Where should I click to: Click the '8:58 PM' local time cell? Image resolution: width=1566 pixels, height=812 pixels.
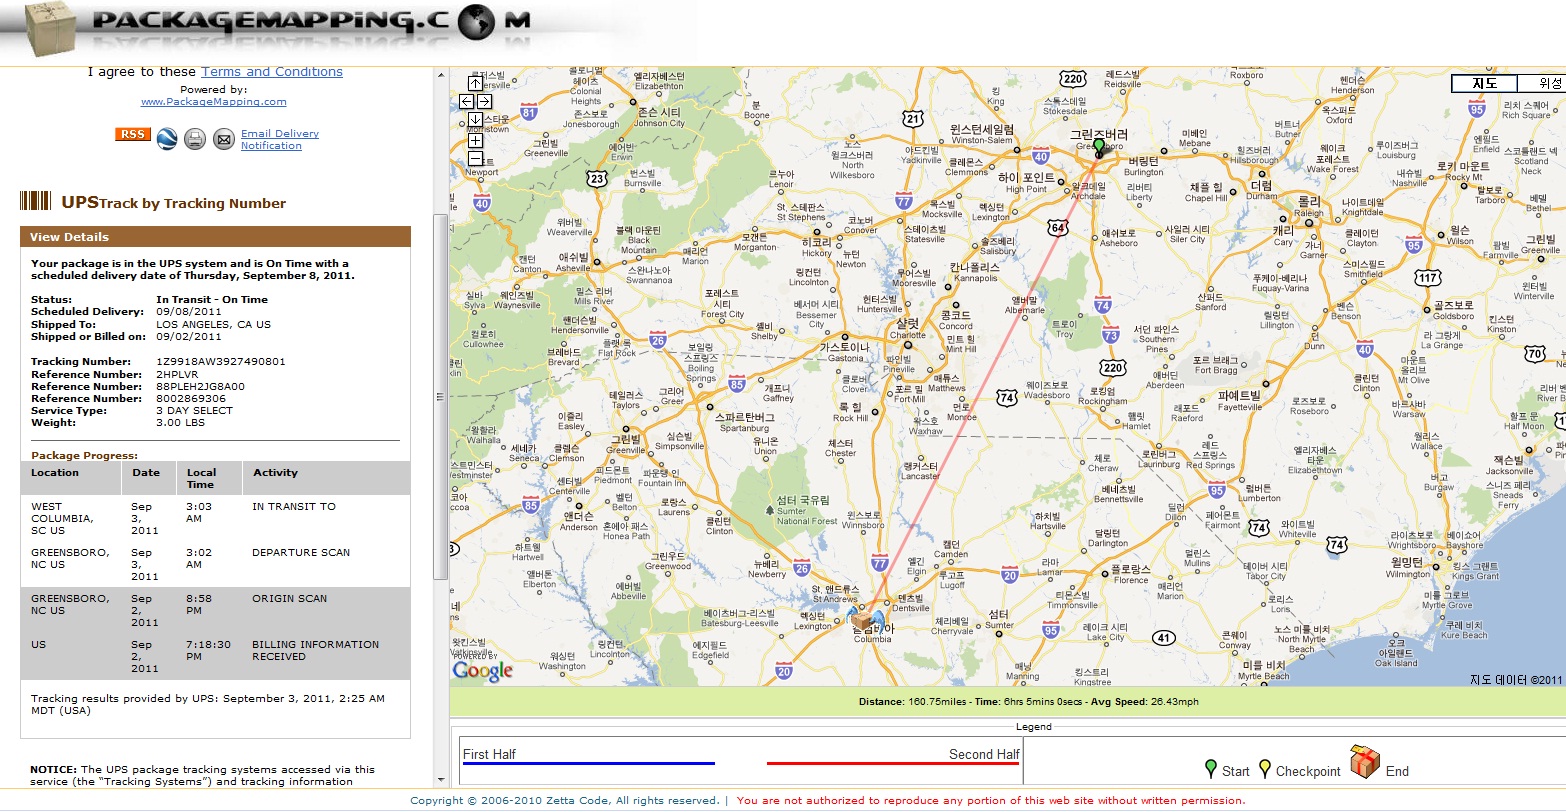point(199,605)
